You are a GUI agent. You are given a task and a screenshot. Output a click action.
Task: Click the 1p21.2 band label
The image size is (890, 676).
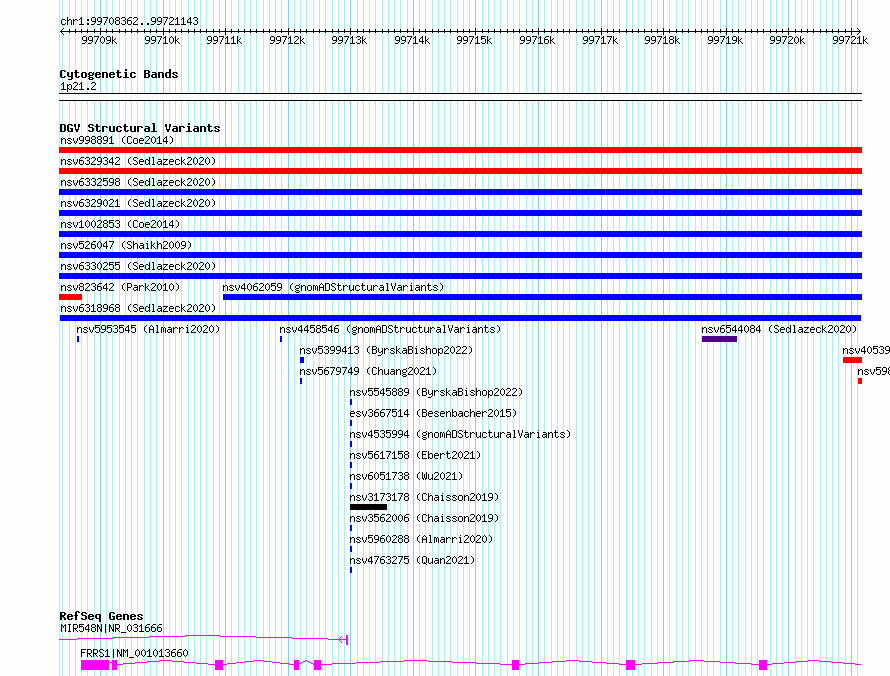click(78, 87)
